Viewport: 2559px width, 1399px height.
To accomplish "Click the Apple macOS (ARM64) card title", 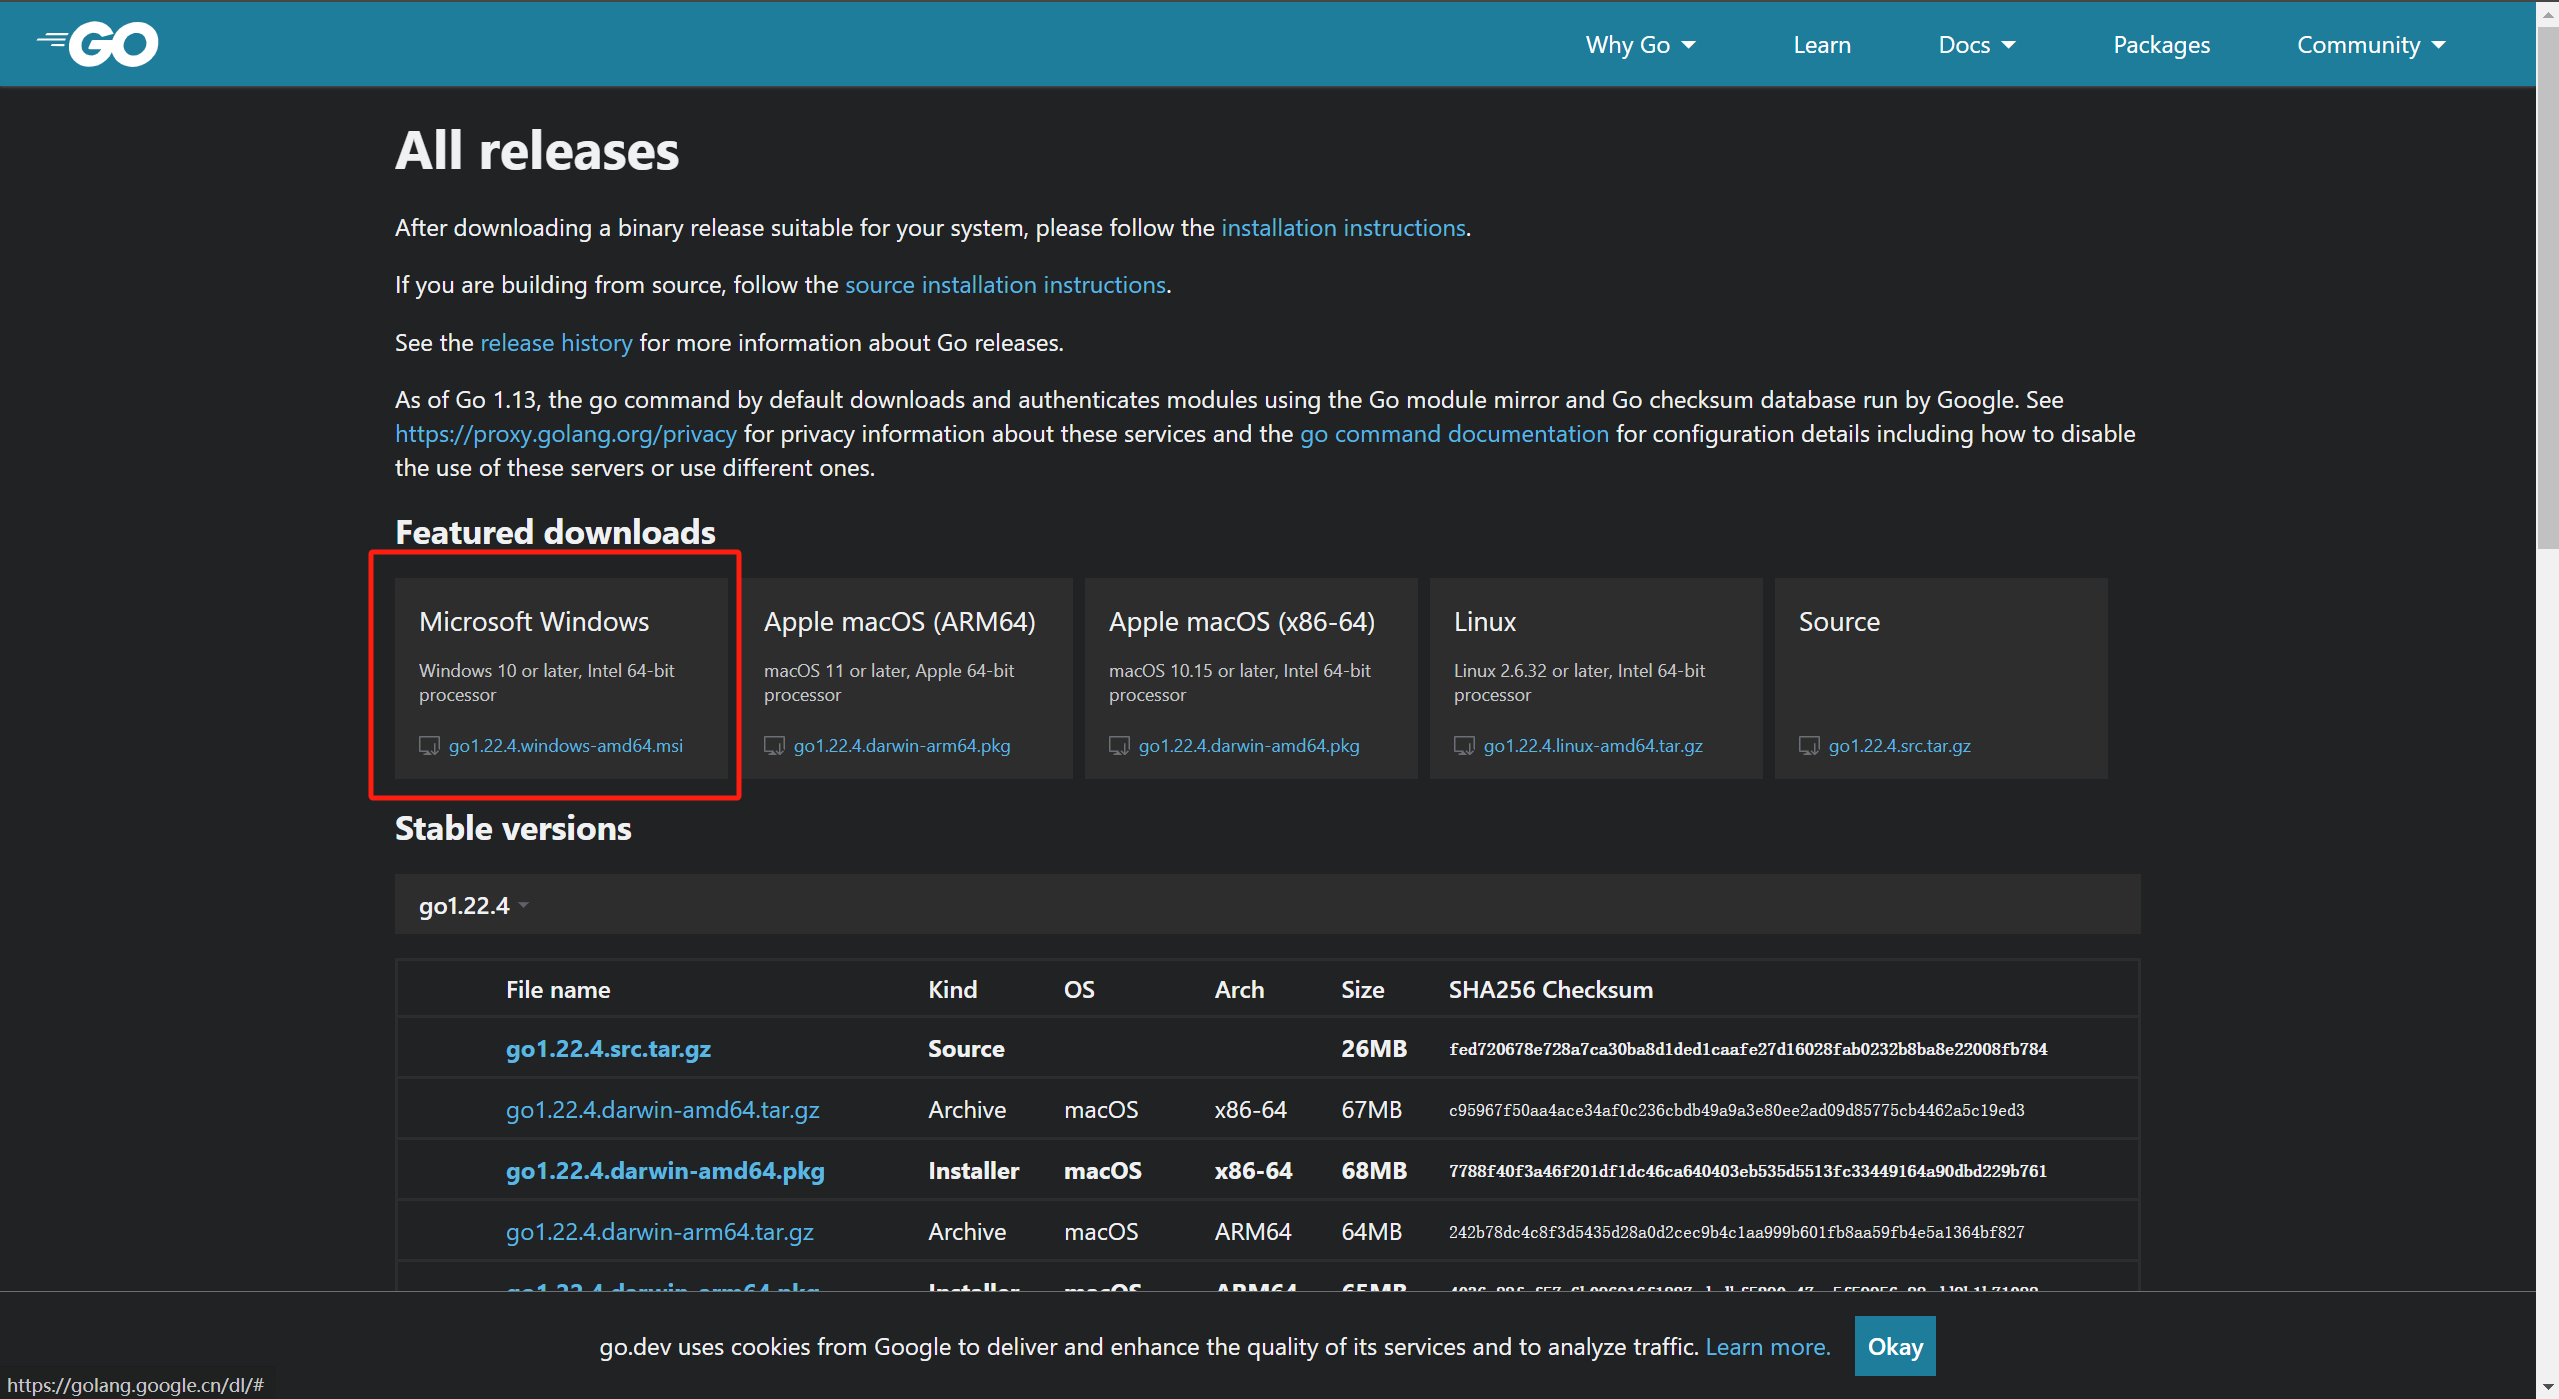I will click(x=900, y=622).
